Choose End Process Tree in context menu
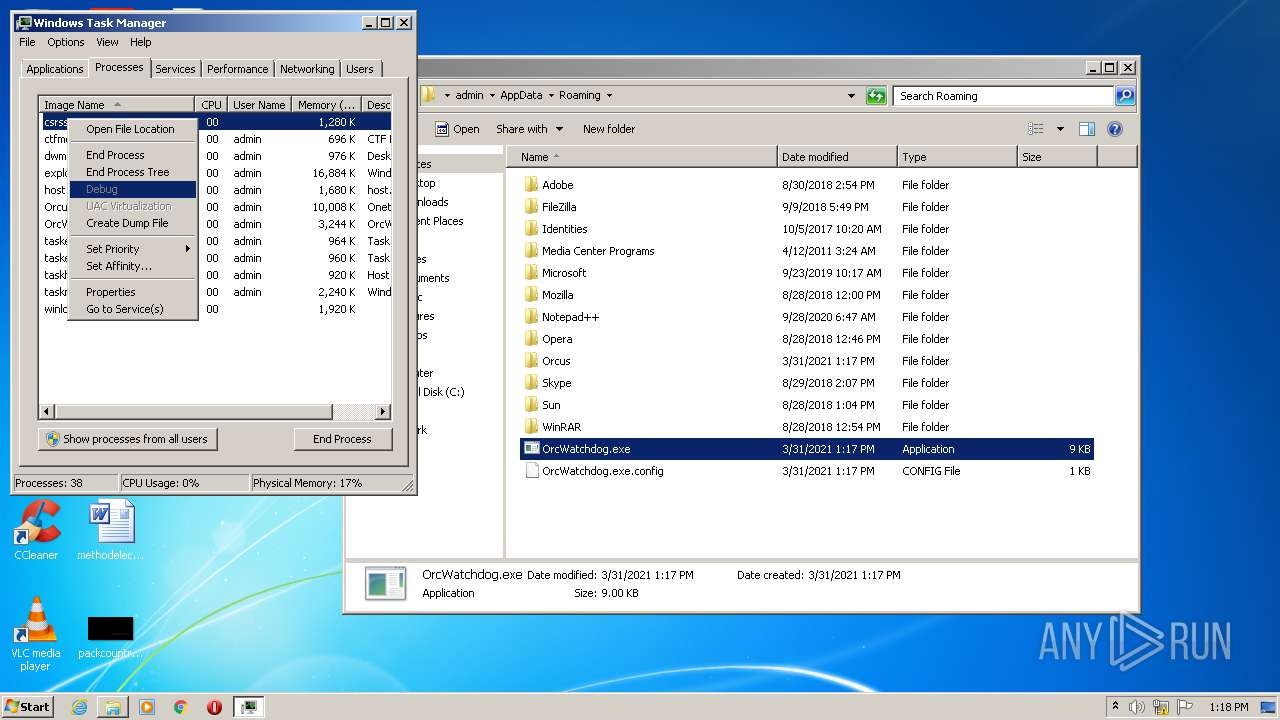The width and height of the screenshot is (1280, 720). (x=133, y=172)
